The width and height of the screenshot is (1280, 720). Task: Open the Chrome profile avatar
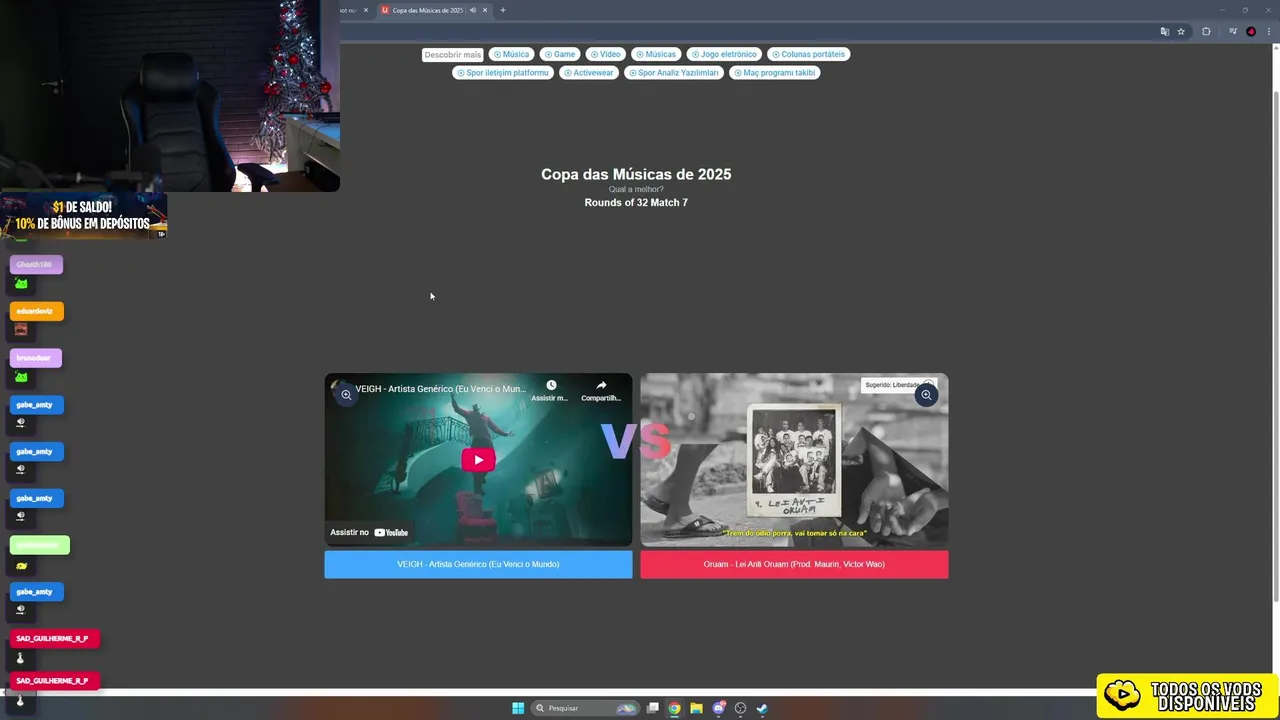tap(1251, 31)
